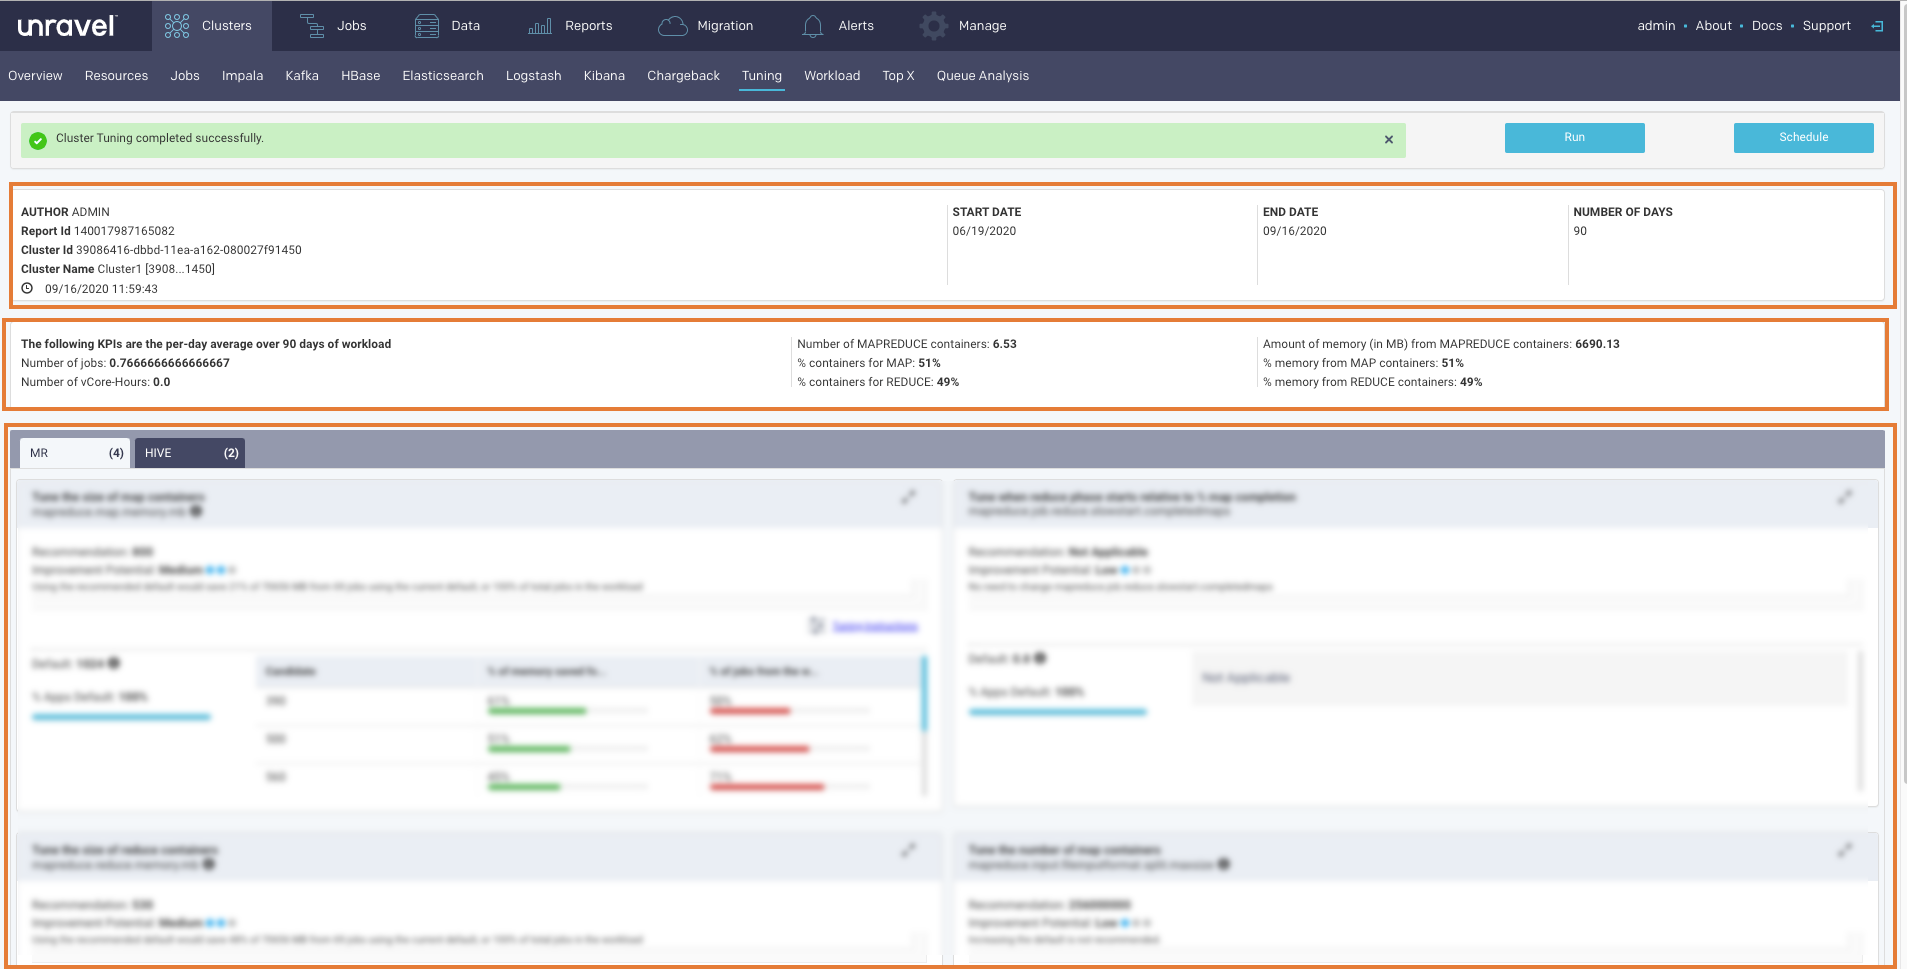The image size is (1907, 969).
Task: Open the Clusters section icon
Action: point(177,26)
